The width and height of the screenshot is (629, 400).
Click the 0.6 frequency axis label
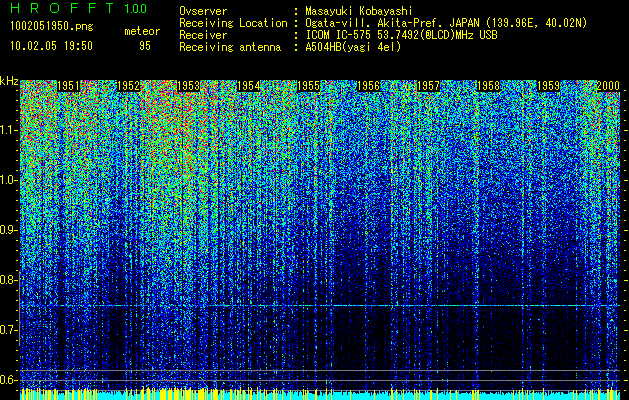pos(8,380)
